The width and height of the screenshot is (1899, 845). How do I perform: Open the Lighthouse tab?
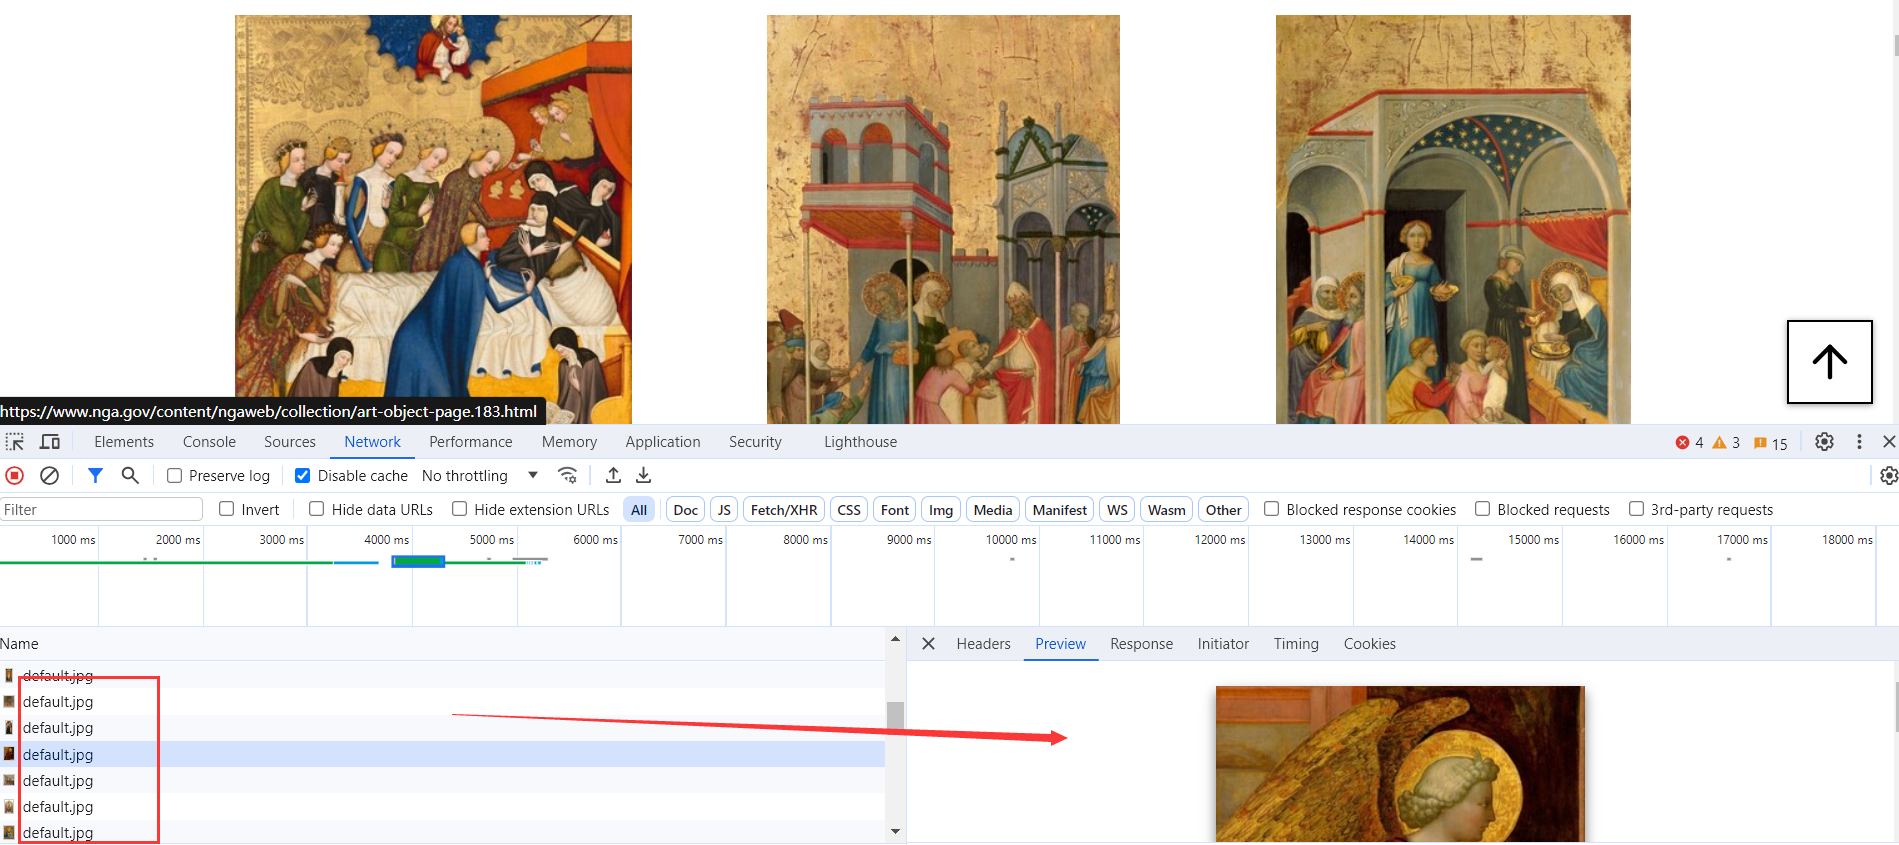pos(860,442)
